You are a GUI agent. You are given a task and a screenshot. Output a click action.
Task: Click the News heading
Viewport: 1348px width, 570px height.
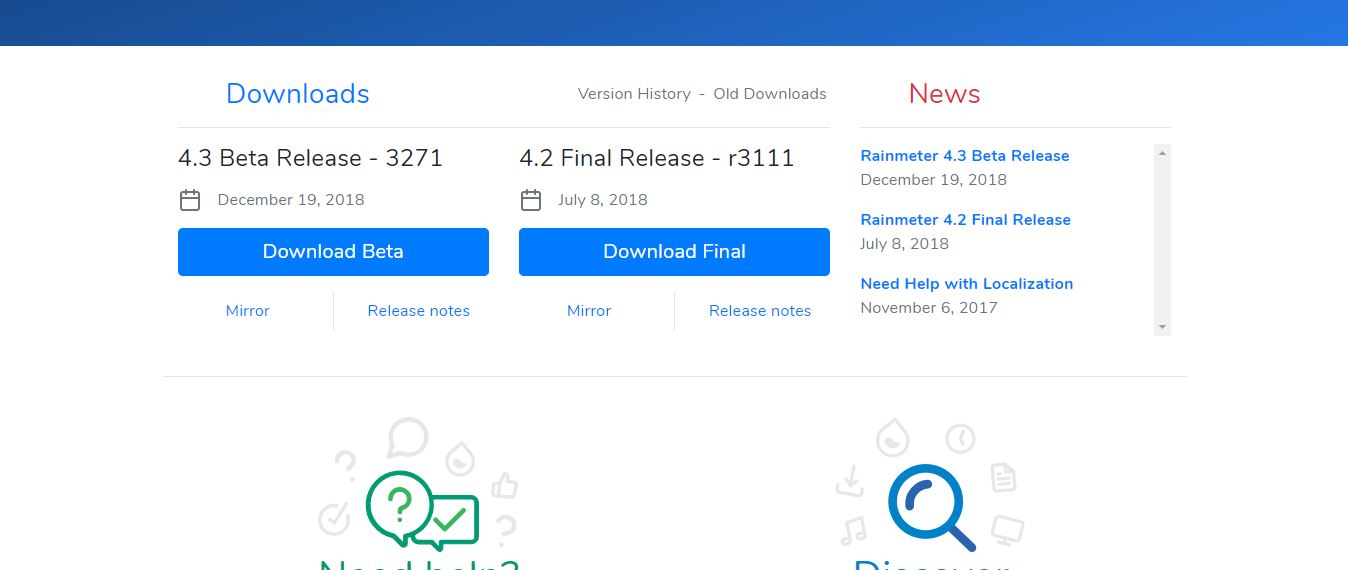(x=944, y=94)
